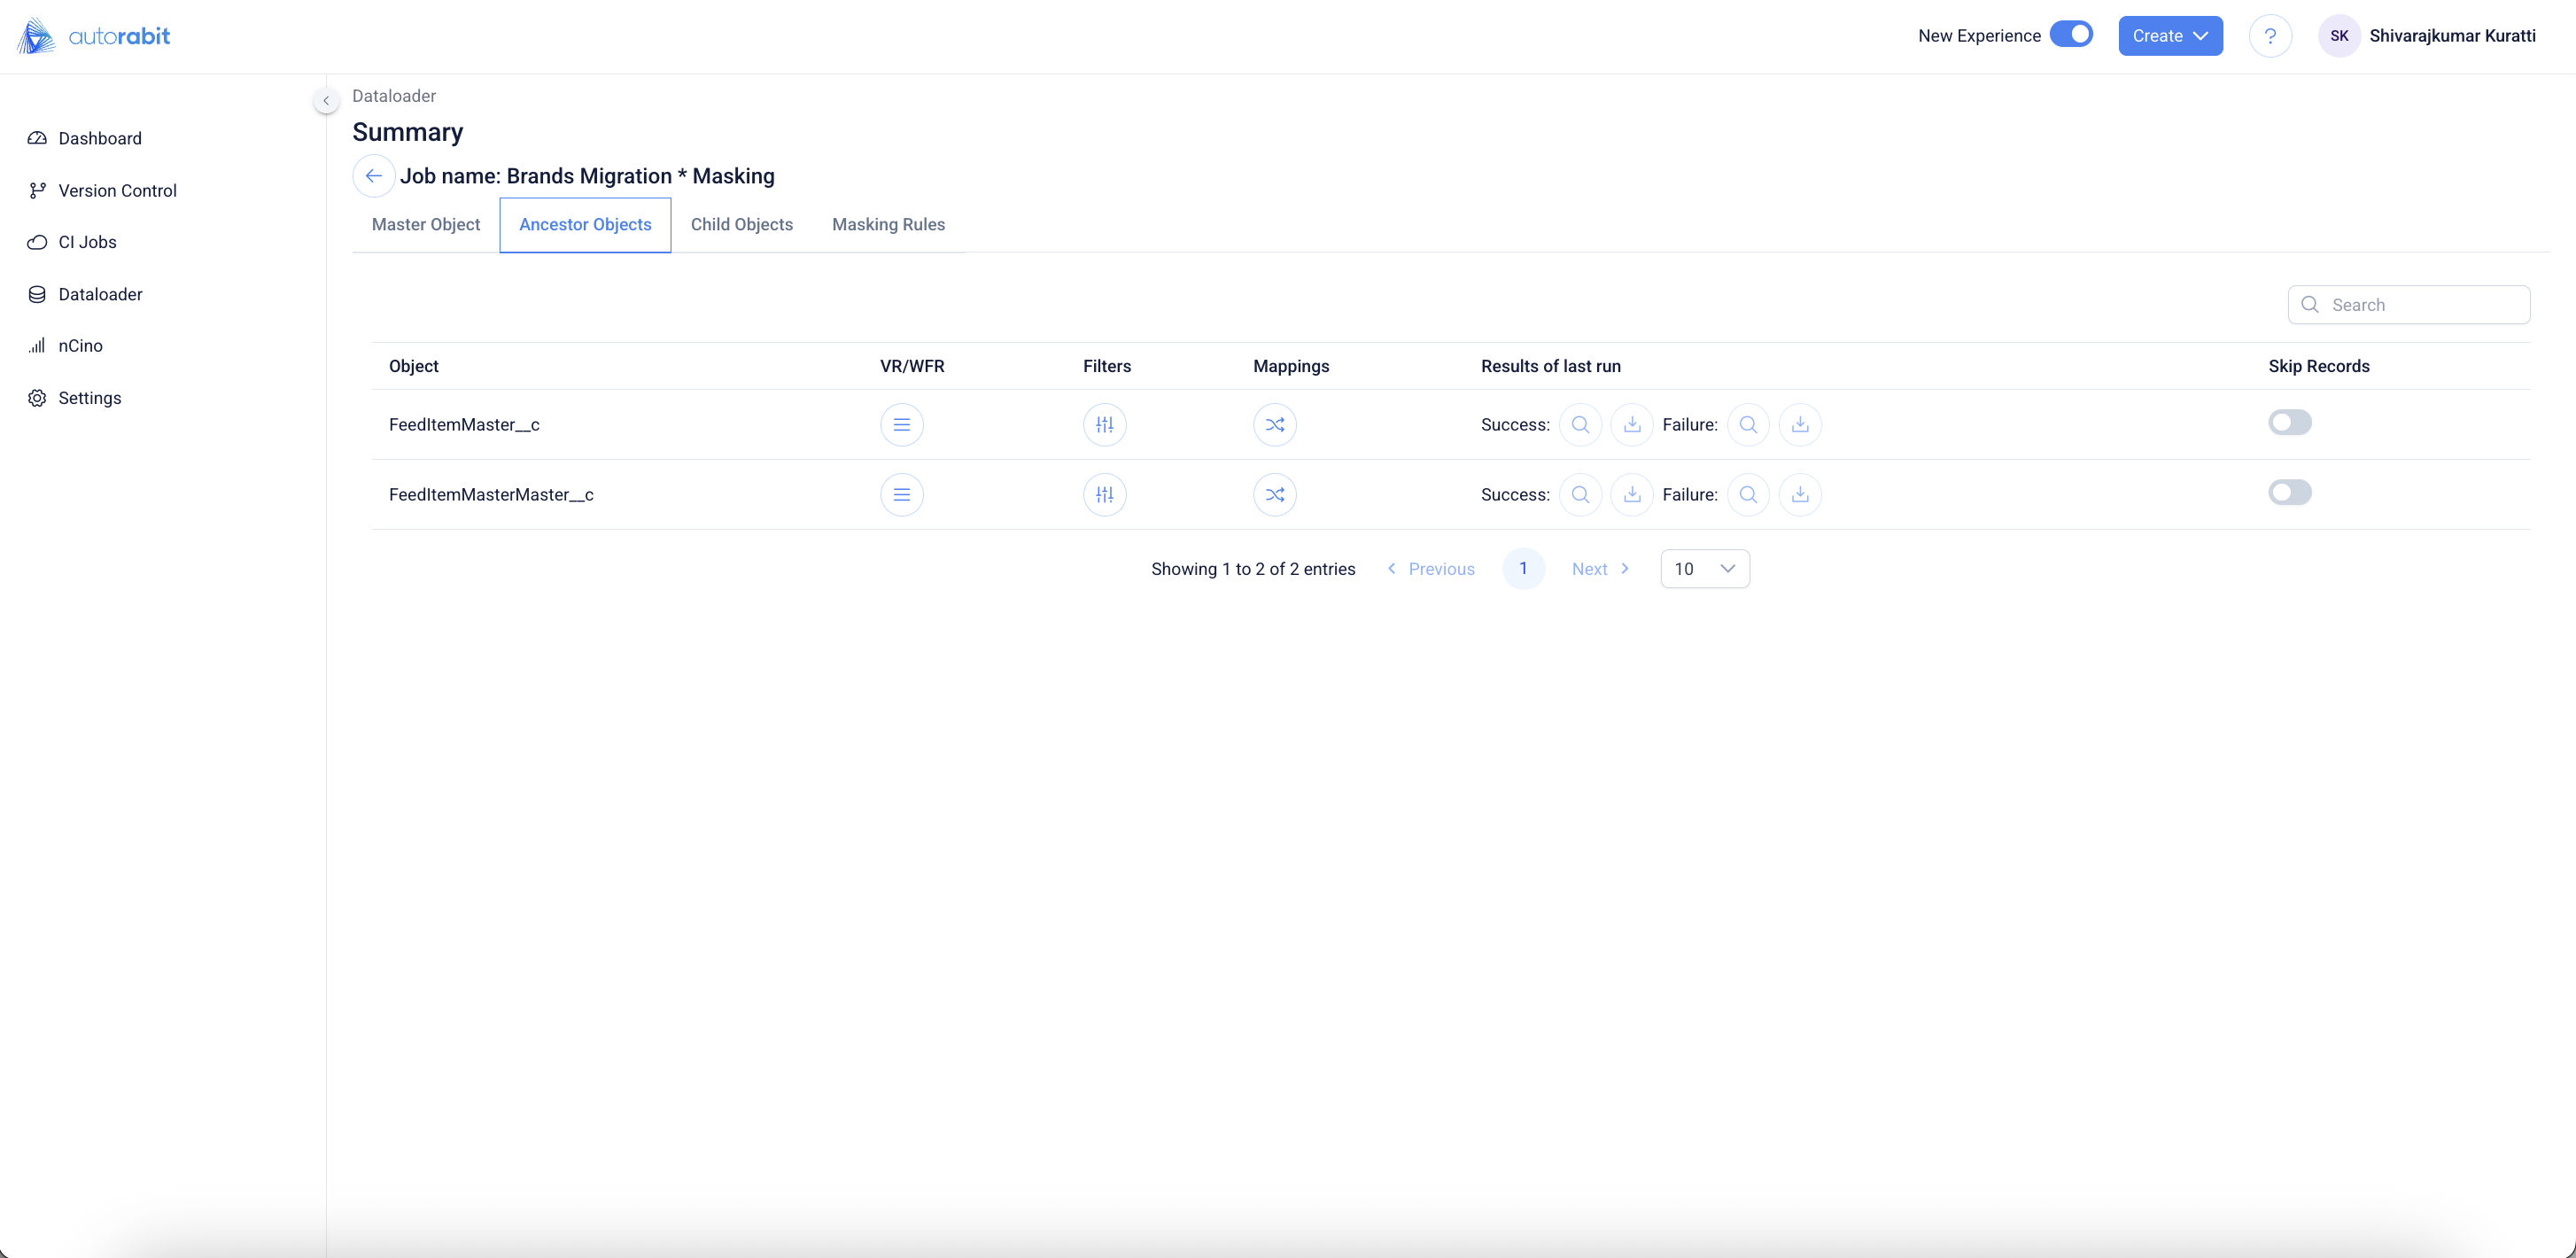This screenshot has height=1258, width=2576.
Task: Turn off the New Experience toggle
Action: click(2070, 34)
